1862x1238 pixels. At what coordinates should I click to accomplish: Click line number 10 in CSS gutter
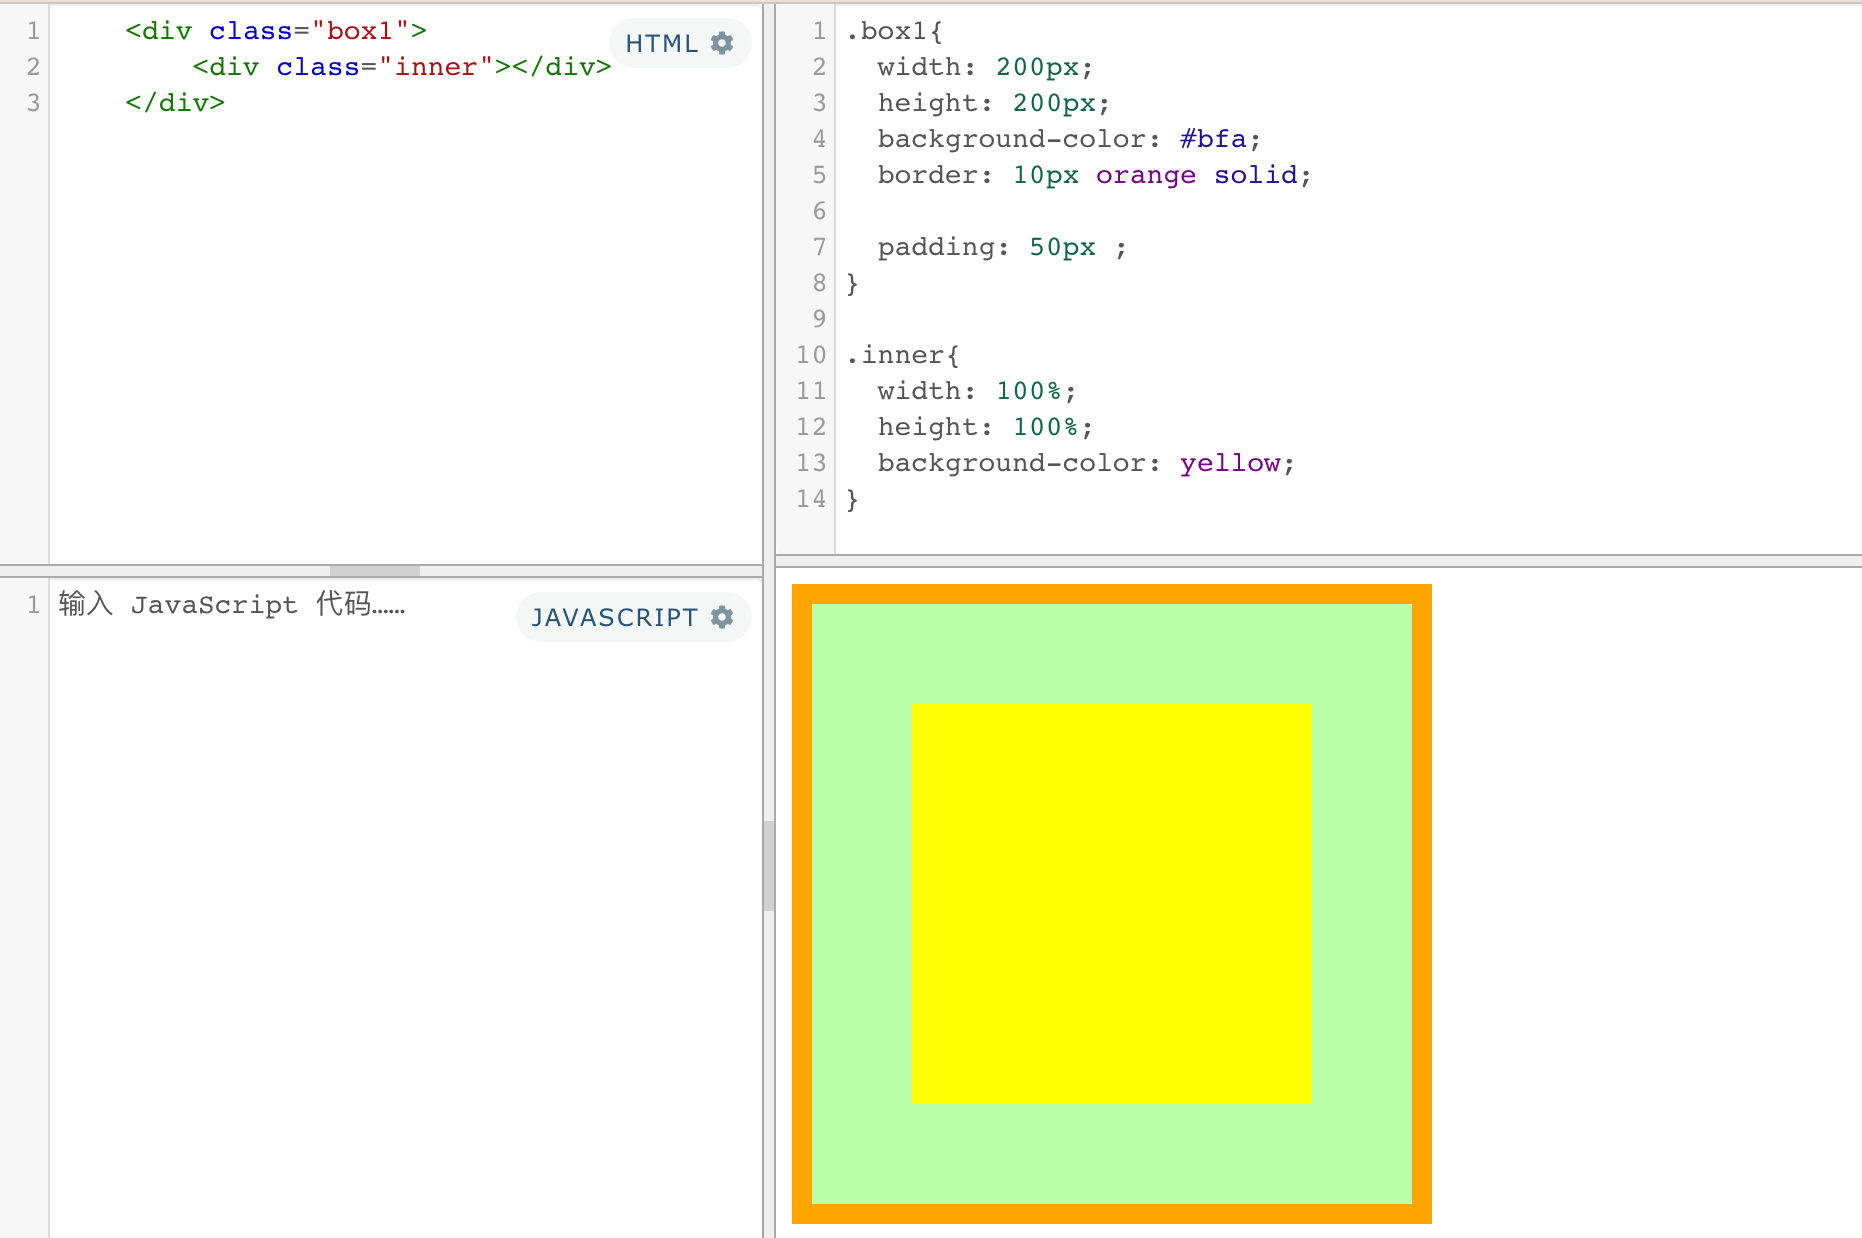(811, 355)
